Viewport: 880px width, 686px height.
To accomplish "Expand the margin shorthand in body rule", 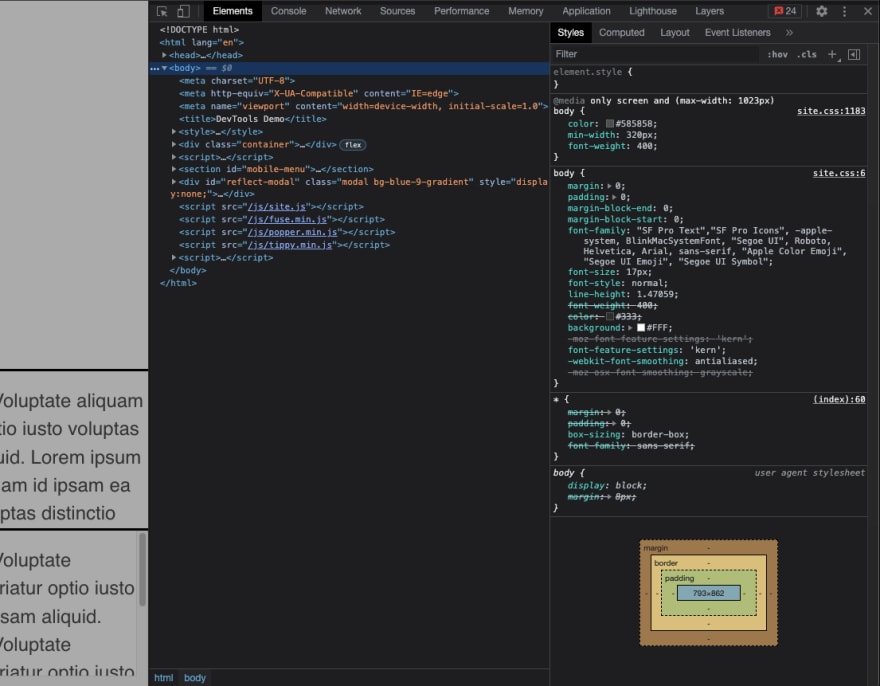I will pyautogui.click(x=609, y=186).
